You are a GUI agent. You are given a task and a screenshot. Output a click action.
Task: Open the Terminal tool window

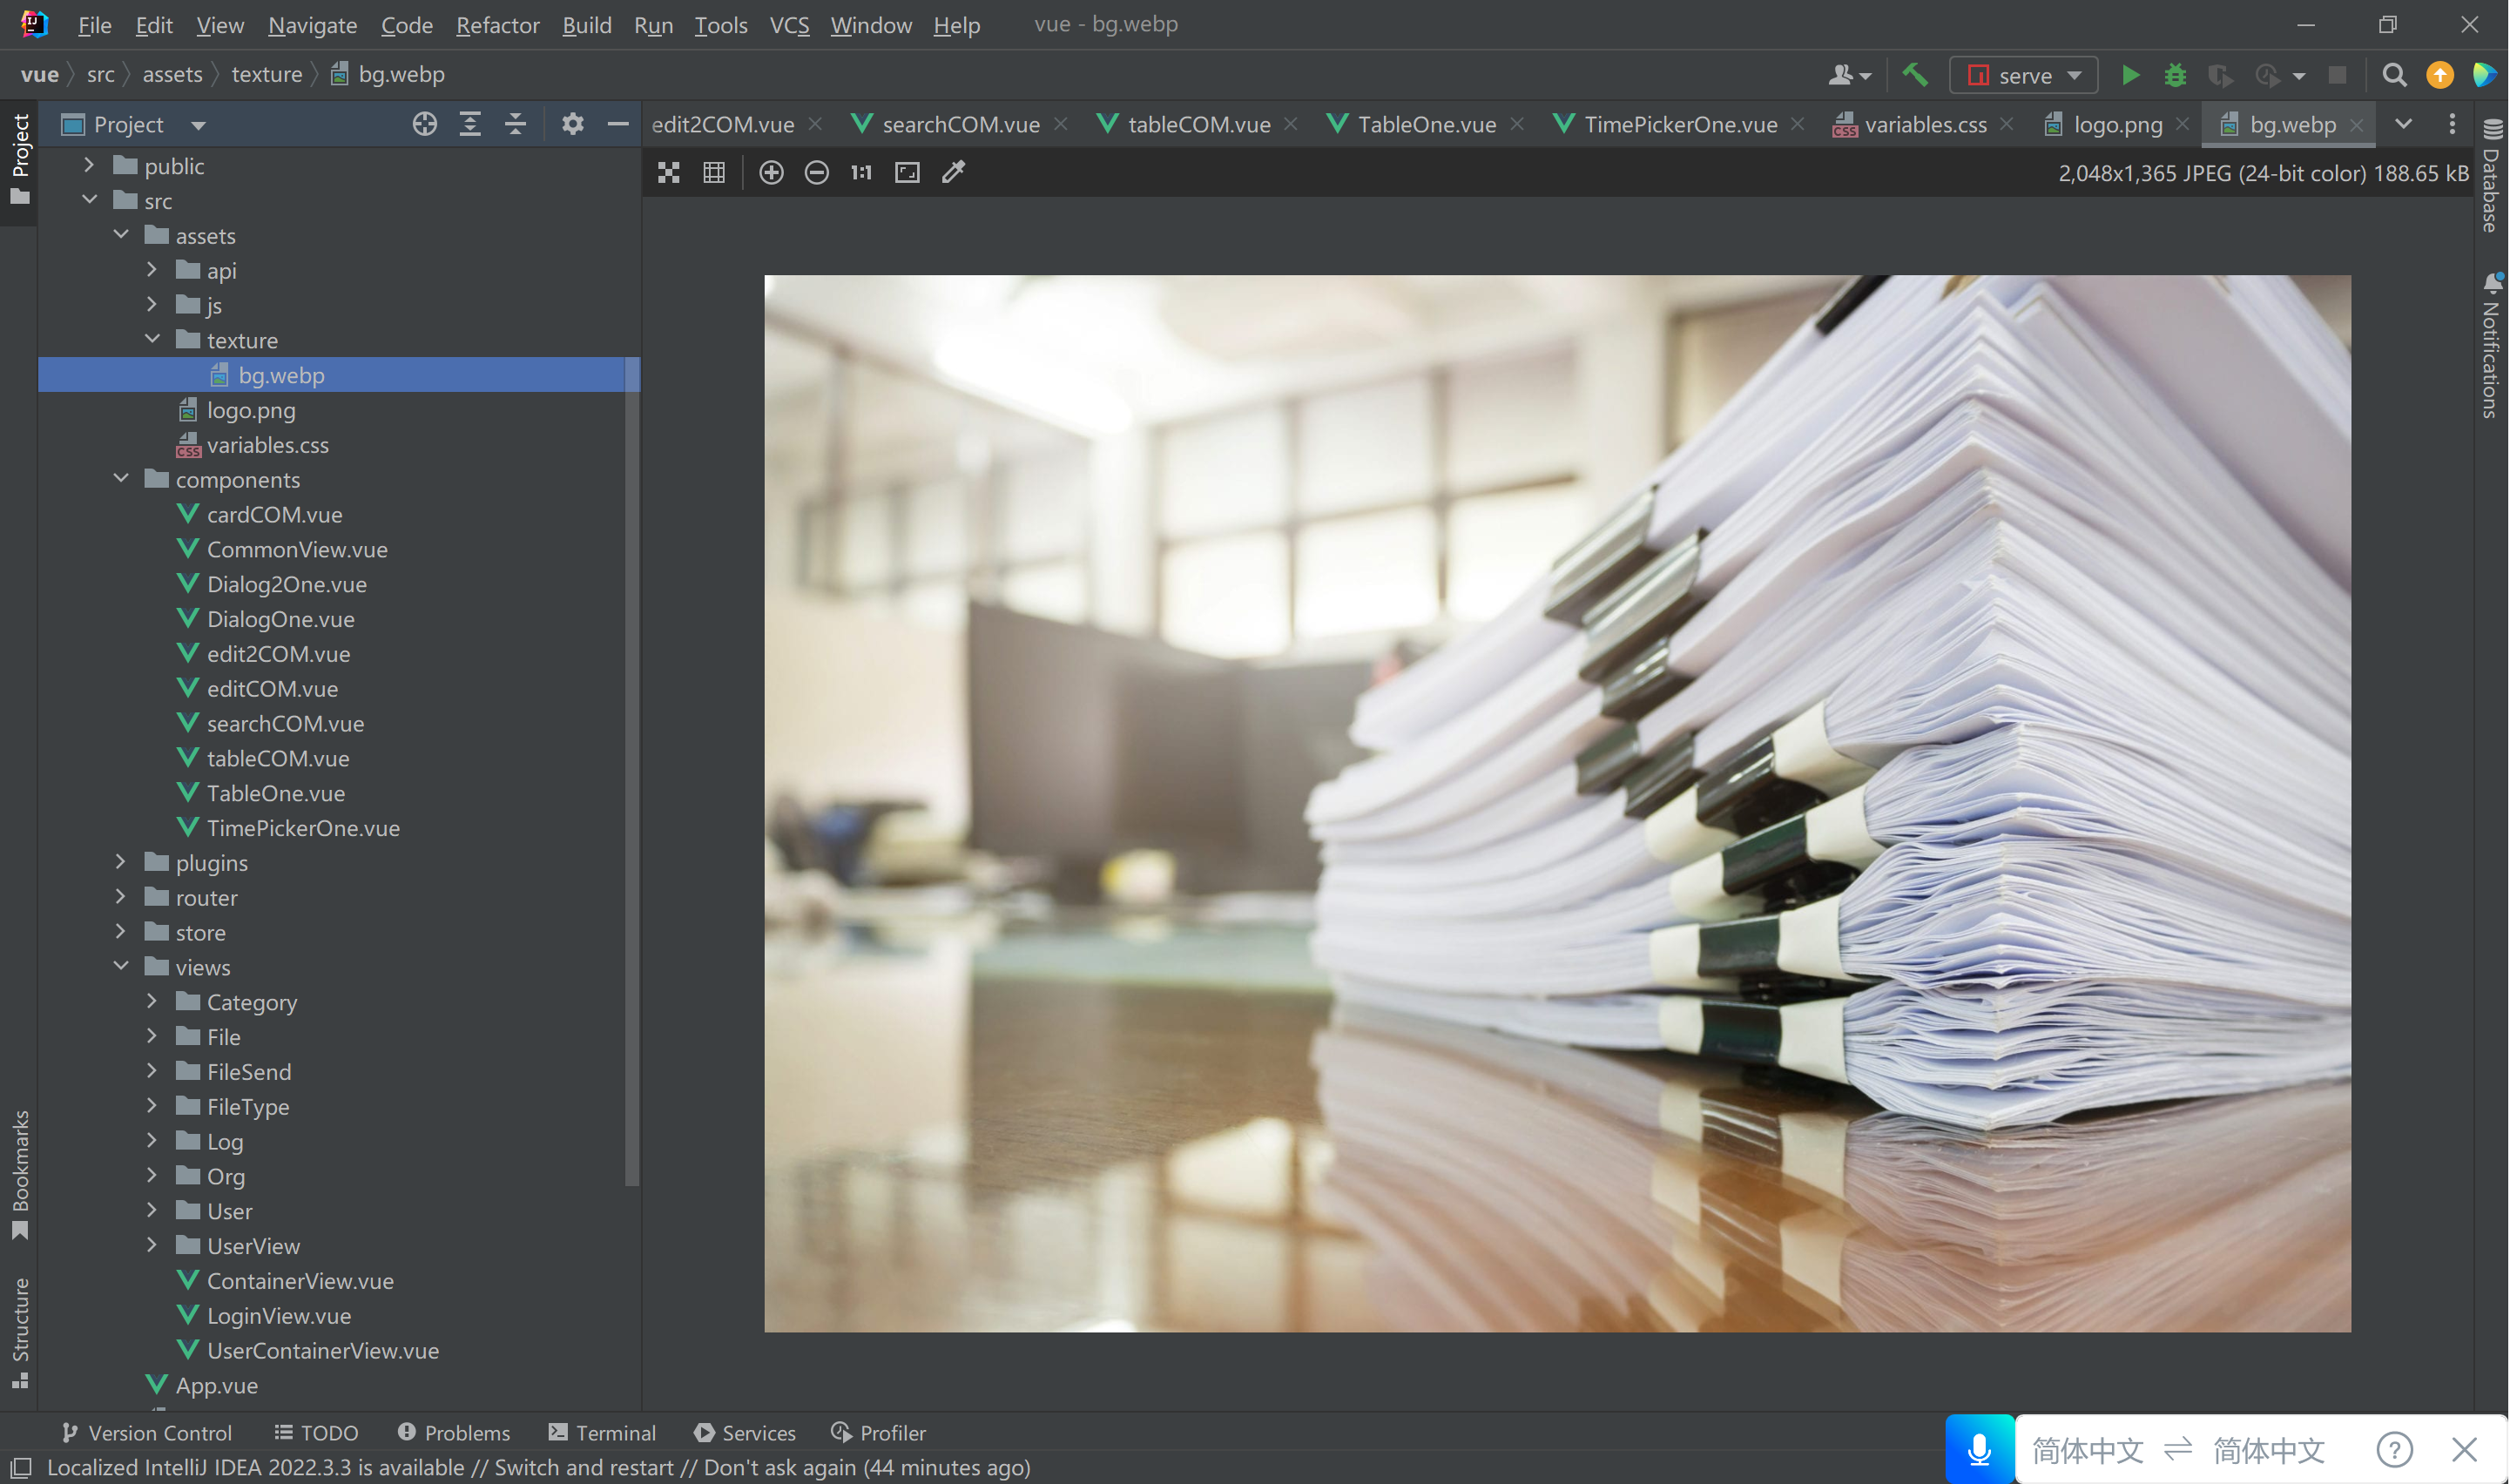(602, 1432)
